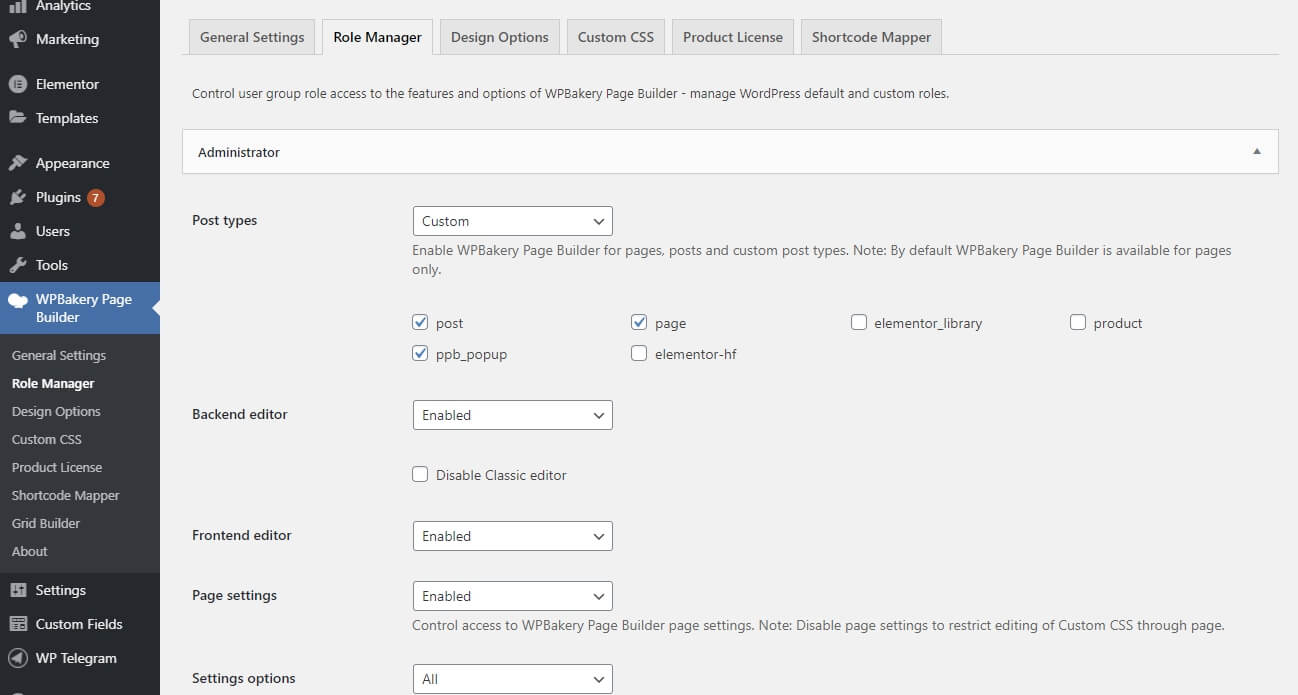The image size is (1298, 695).
Task: Click the Administrator role header
Action: [x=730, y=152]
